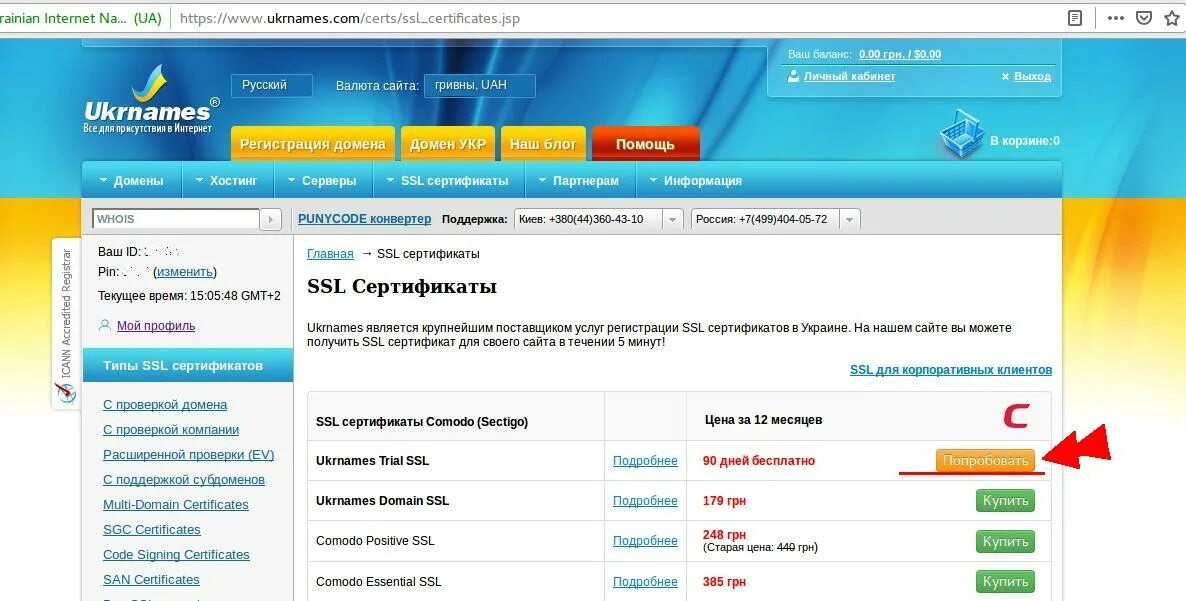The height and width of the screenshot is (601, 1186).
Task: Open SAN Certificates sidebar link
Action: coord(151,579)
